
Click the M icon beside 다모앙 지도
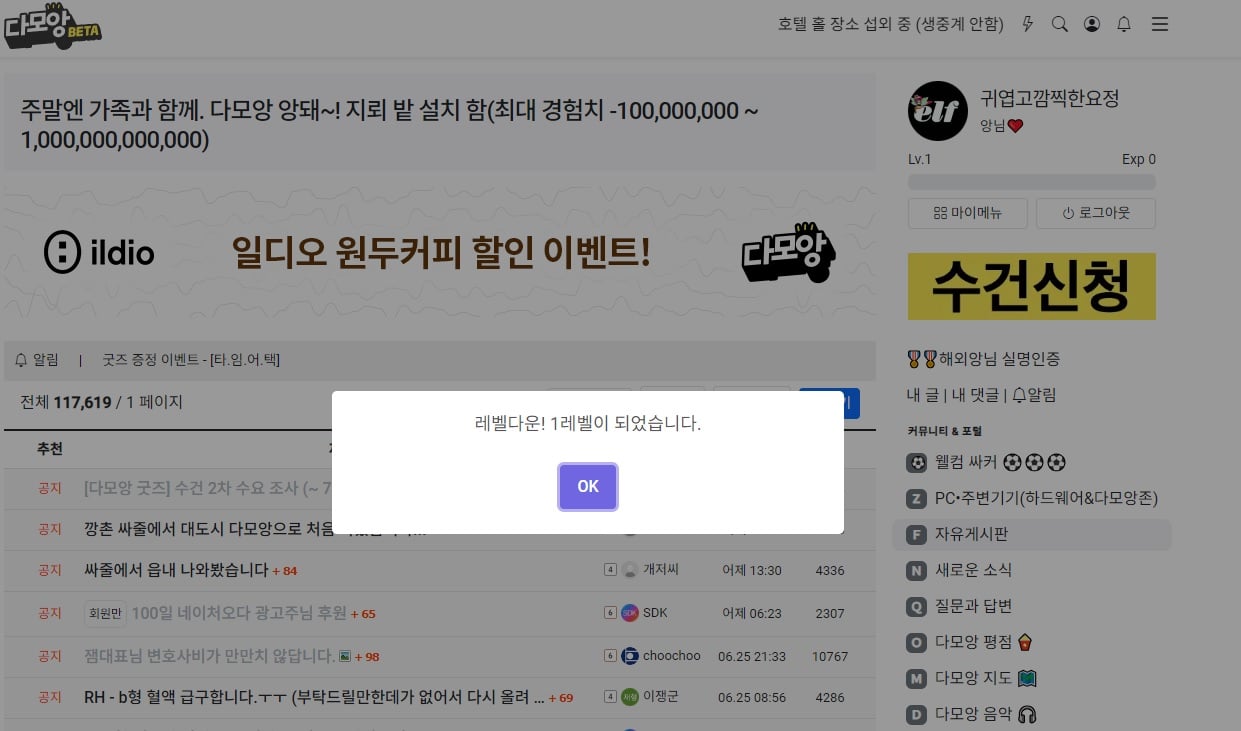pos(916,678)
